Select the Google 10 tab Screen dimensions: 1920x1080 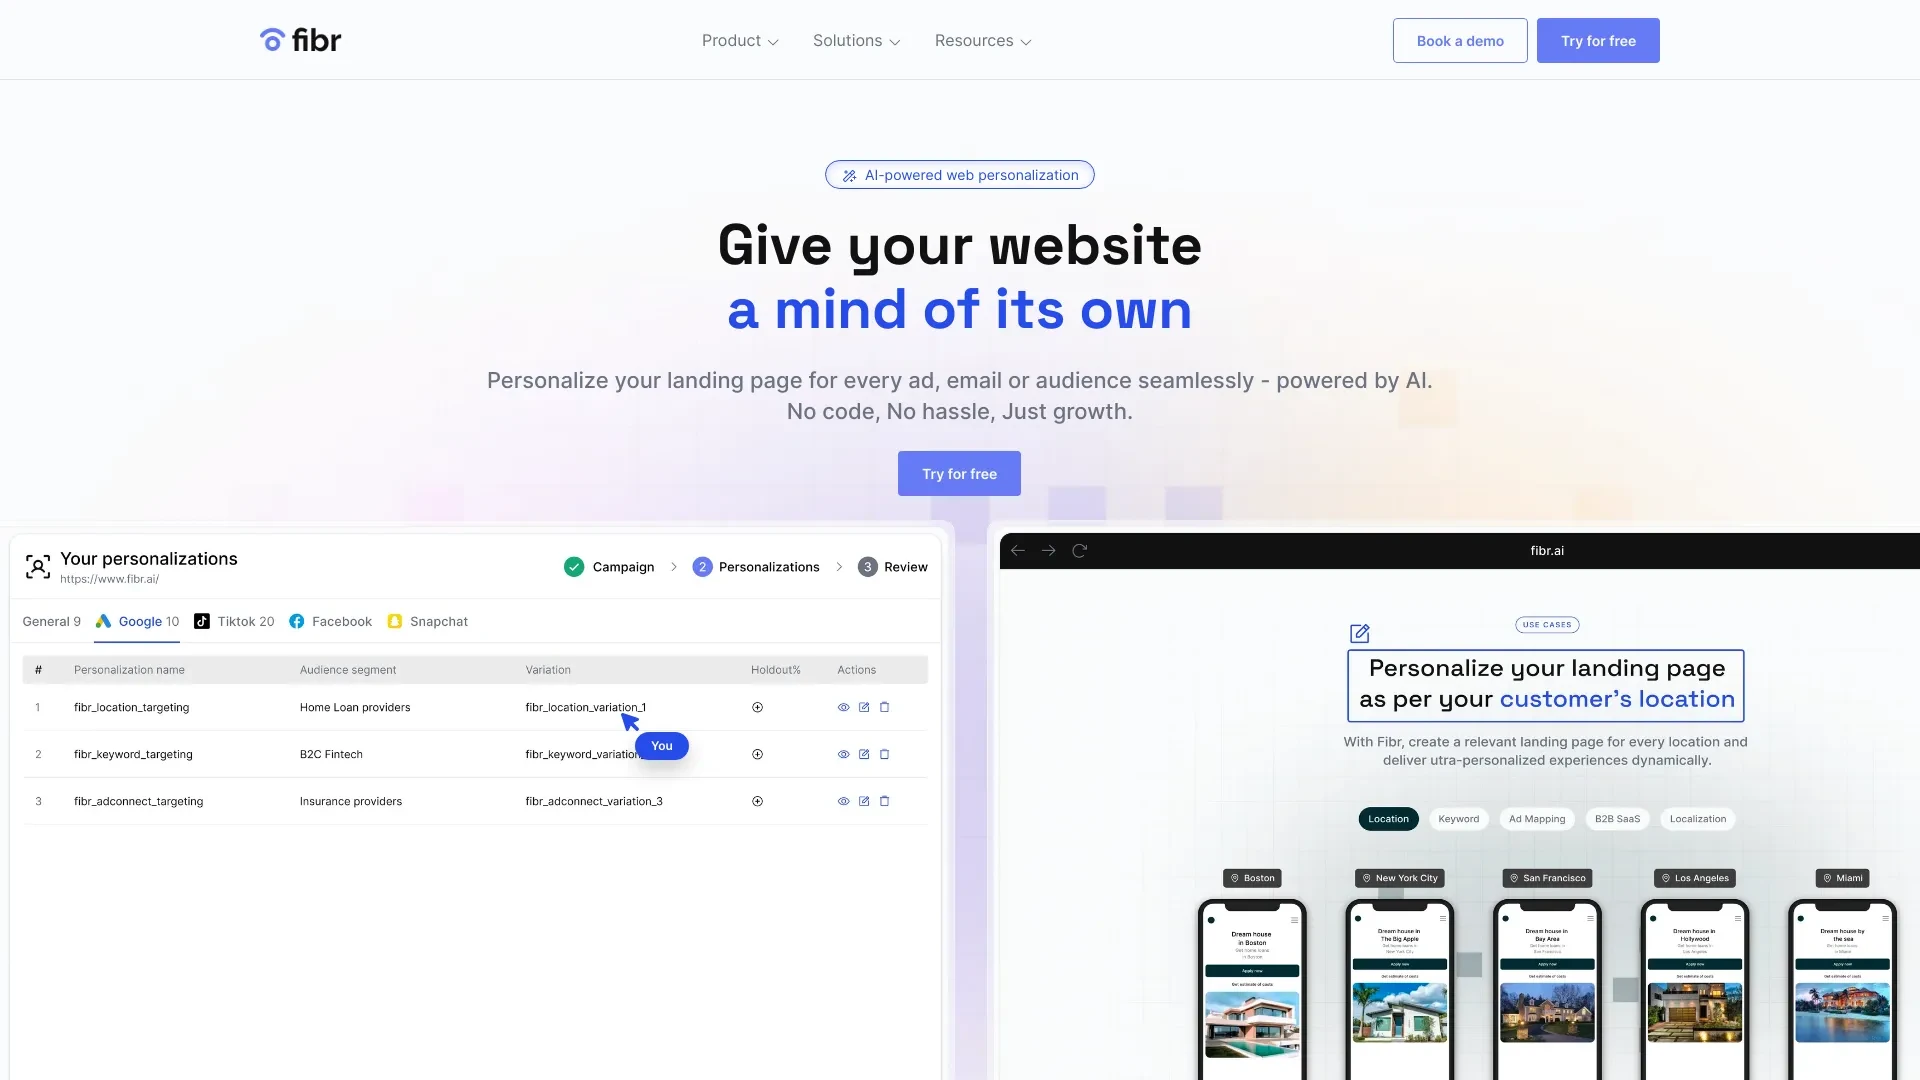(x=136, y=621)
